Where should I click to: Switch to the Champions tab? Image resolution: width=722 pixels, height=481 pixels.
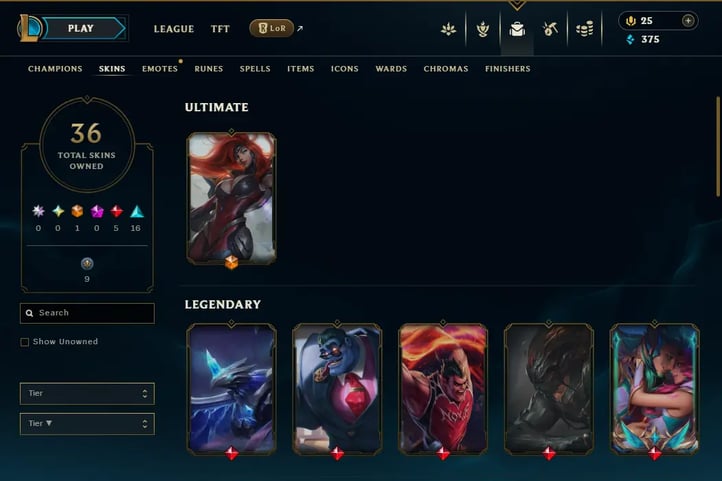click(55, 69)
